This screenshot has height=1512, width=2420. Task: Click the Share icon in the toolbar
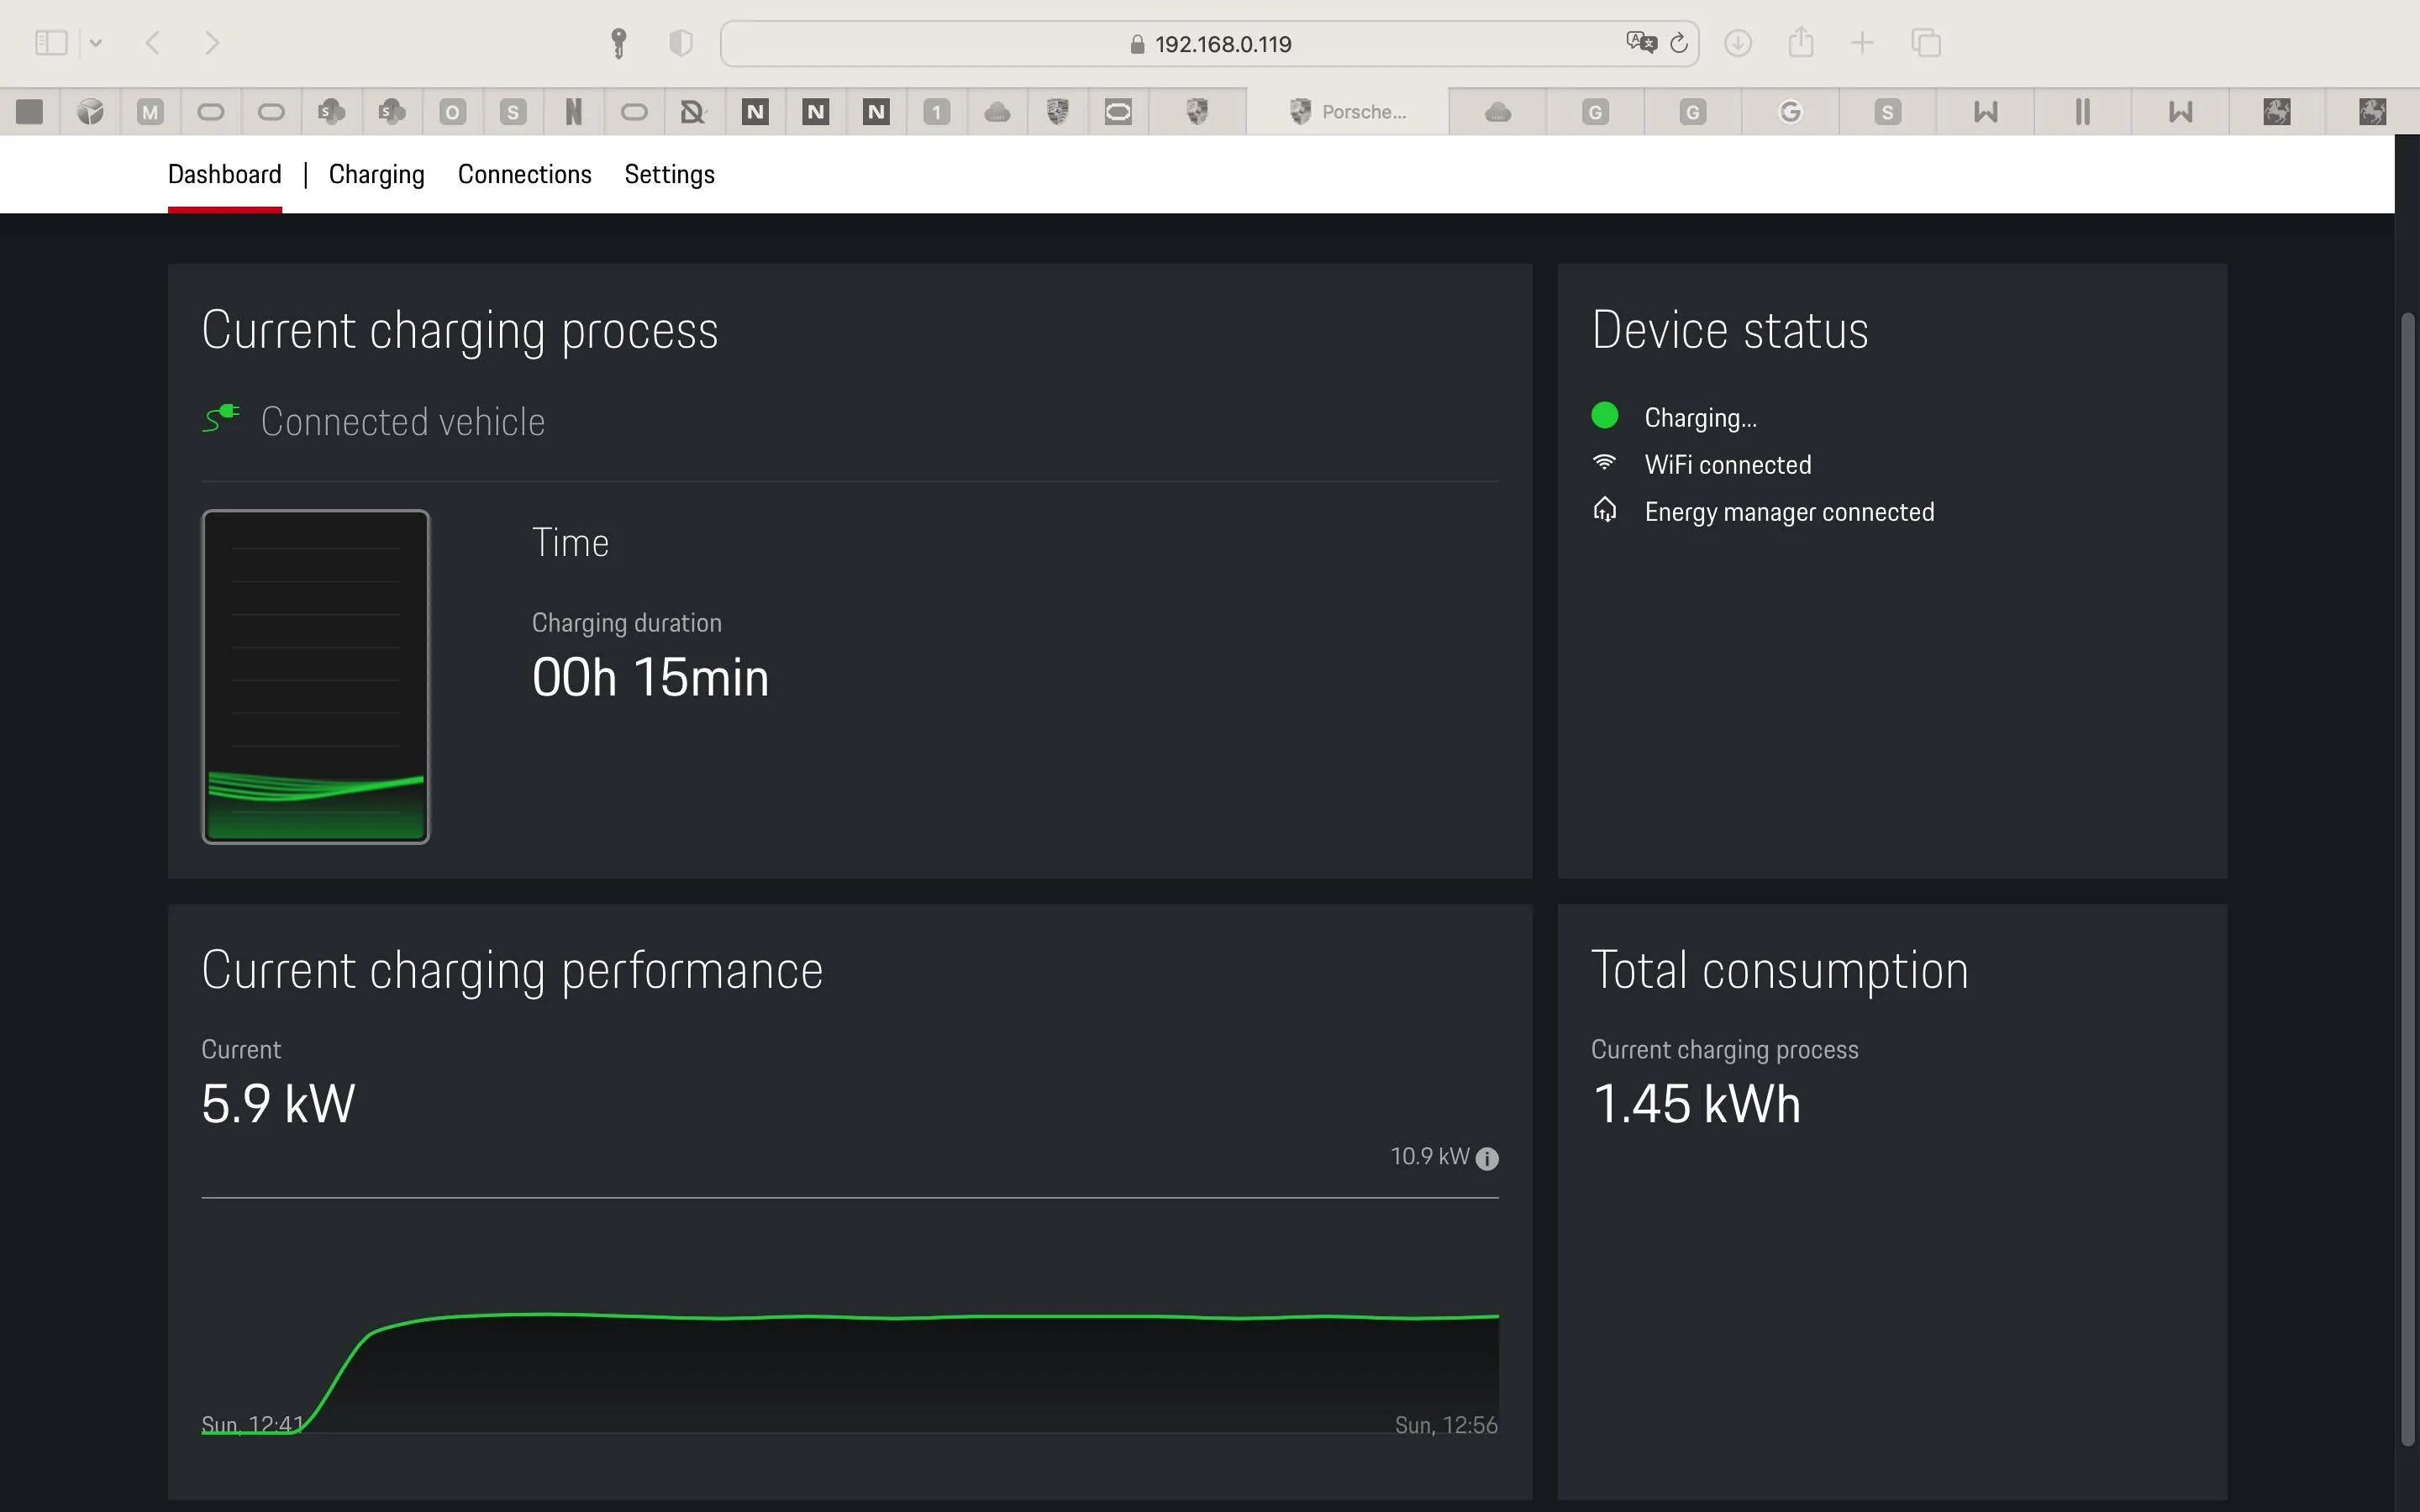1801,42
